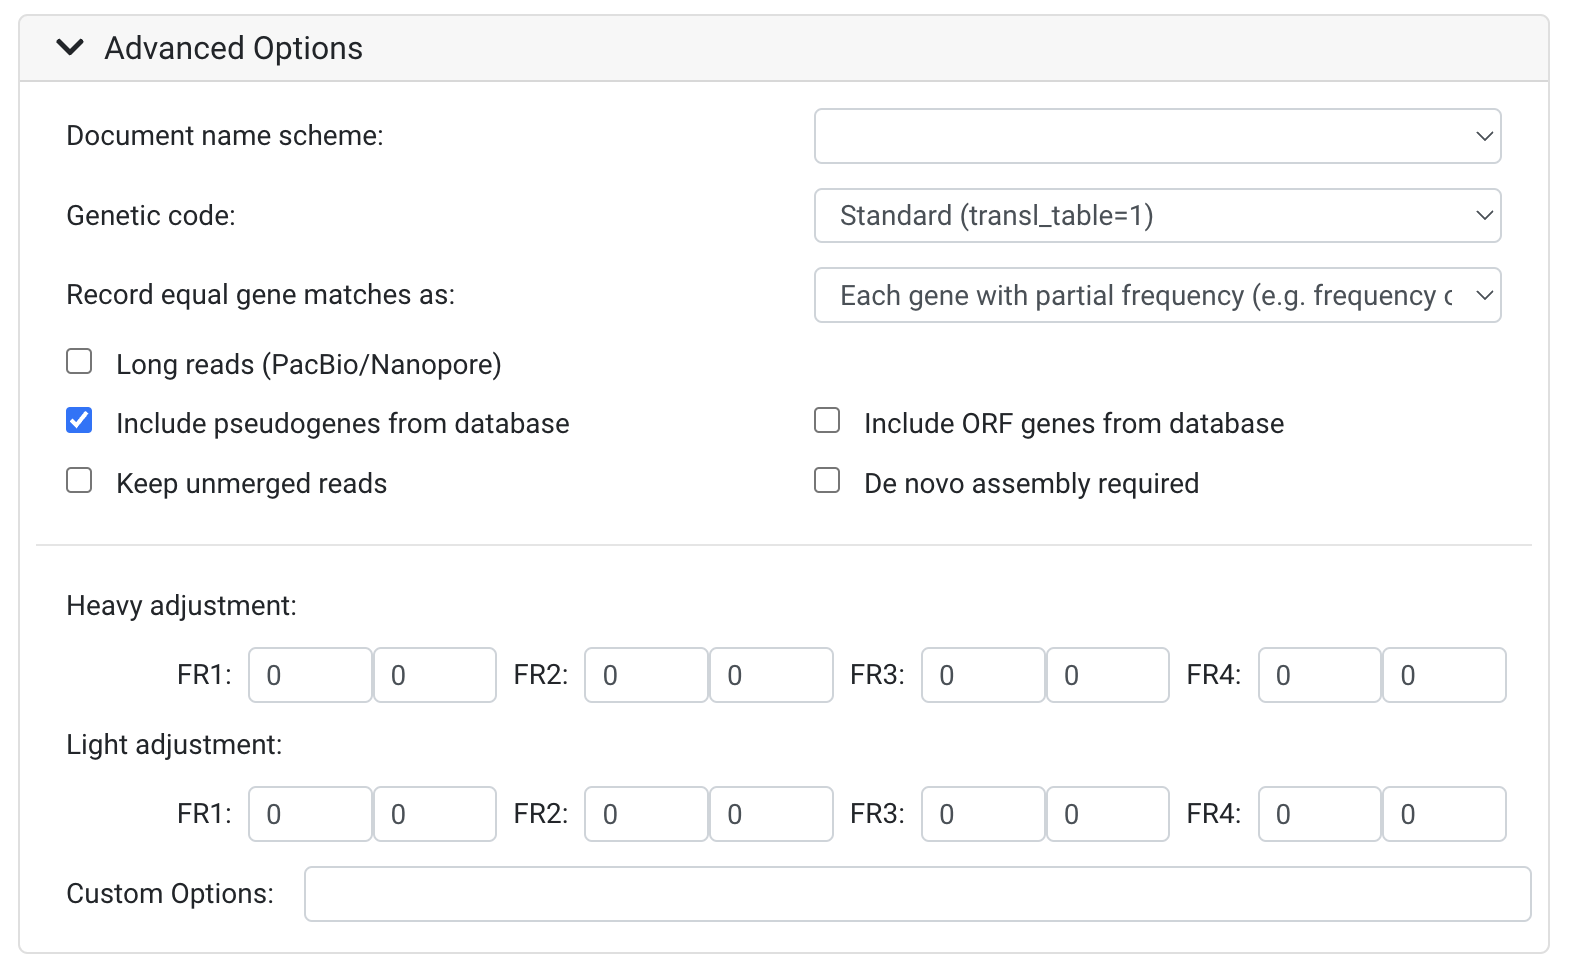Select first Light adjustment FR3 field
Screen dimensions: 1570x970
click(x=983, y=814)
